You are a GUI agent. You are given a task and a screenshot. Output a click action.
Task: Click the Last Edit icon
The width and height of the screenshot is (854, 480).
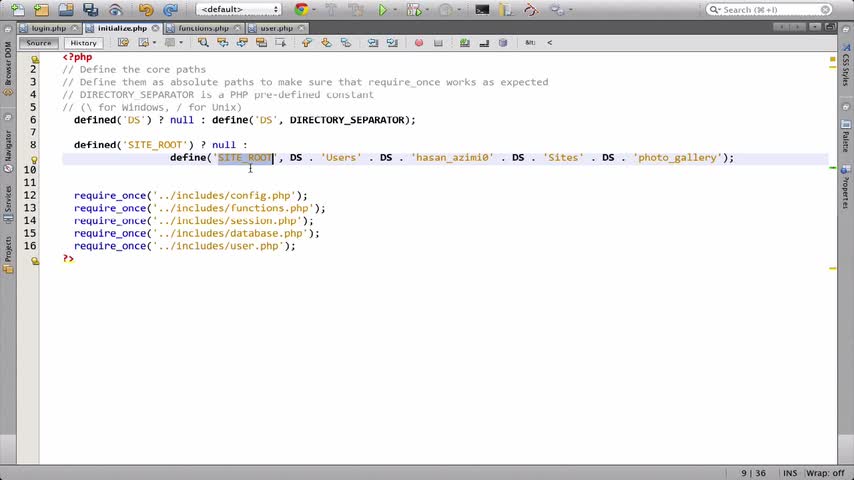(x=123, y=42)
